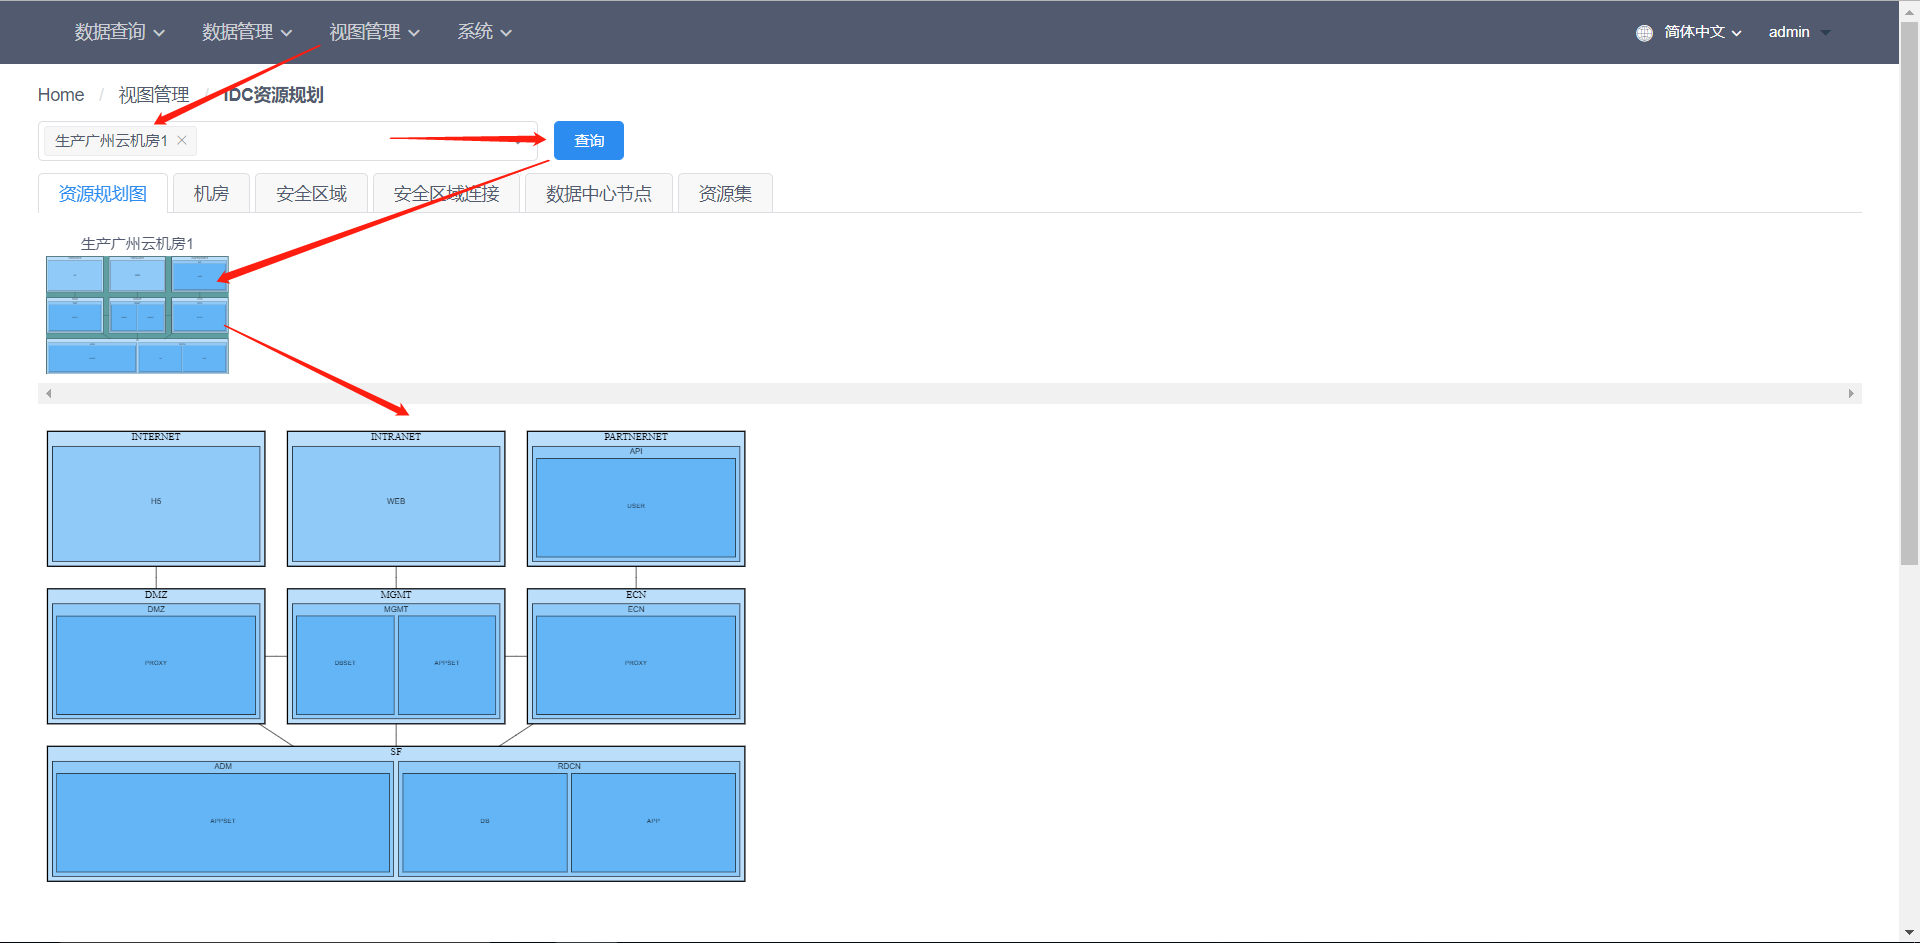Expand the 系统 menu

click(484, 32)
